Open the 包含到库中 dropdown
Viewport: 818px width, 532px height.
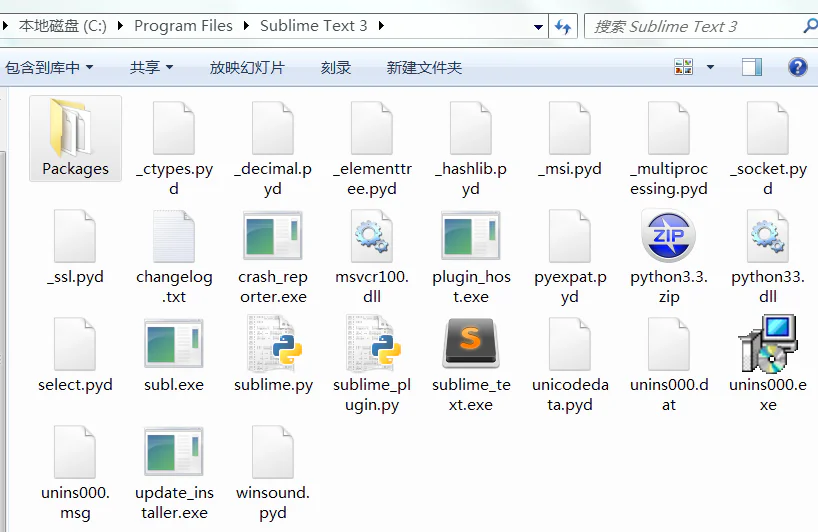click(x=49, y=67)
